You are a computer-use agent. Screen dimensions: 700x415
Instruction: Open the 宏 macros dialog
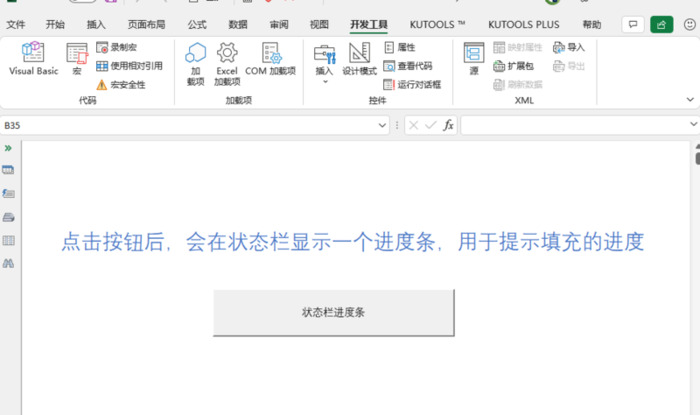tap(77, 58)
